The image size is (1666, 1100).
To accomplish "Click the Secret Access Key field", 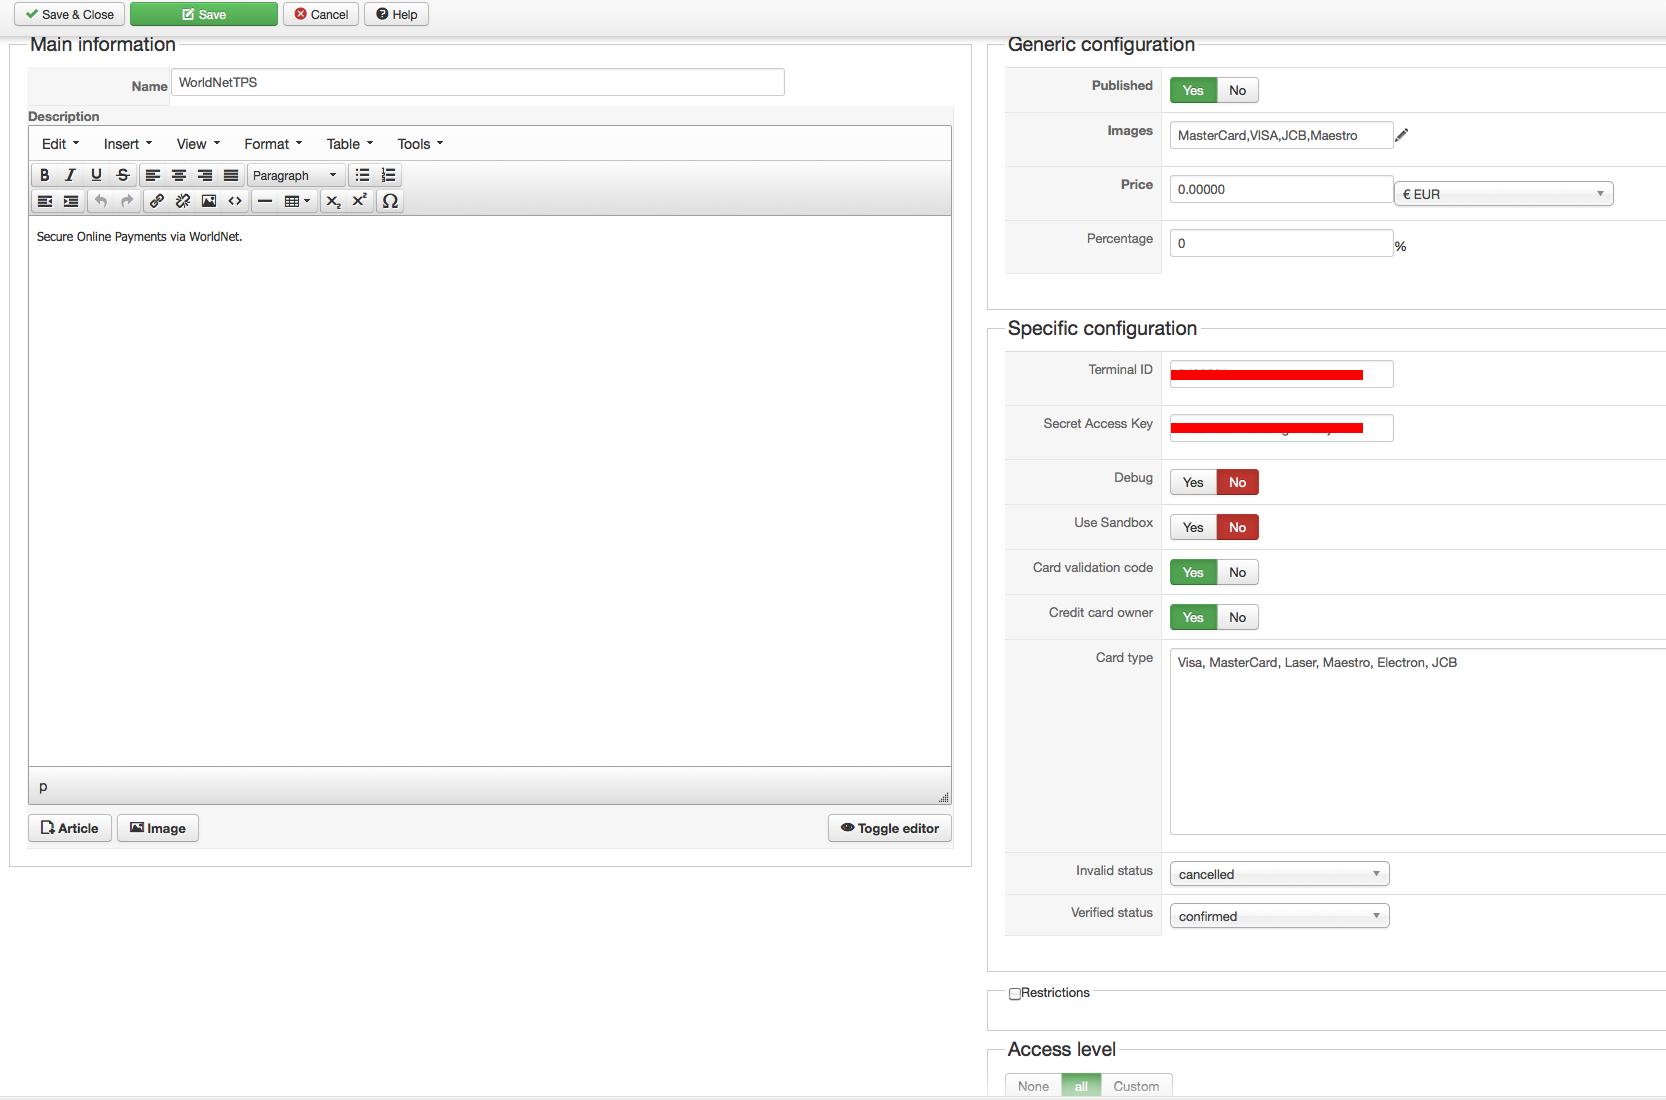I will (1282, 428).
